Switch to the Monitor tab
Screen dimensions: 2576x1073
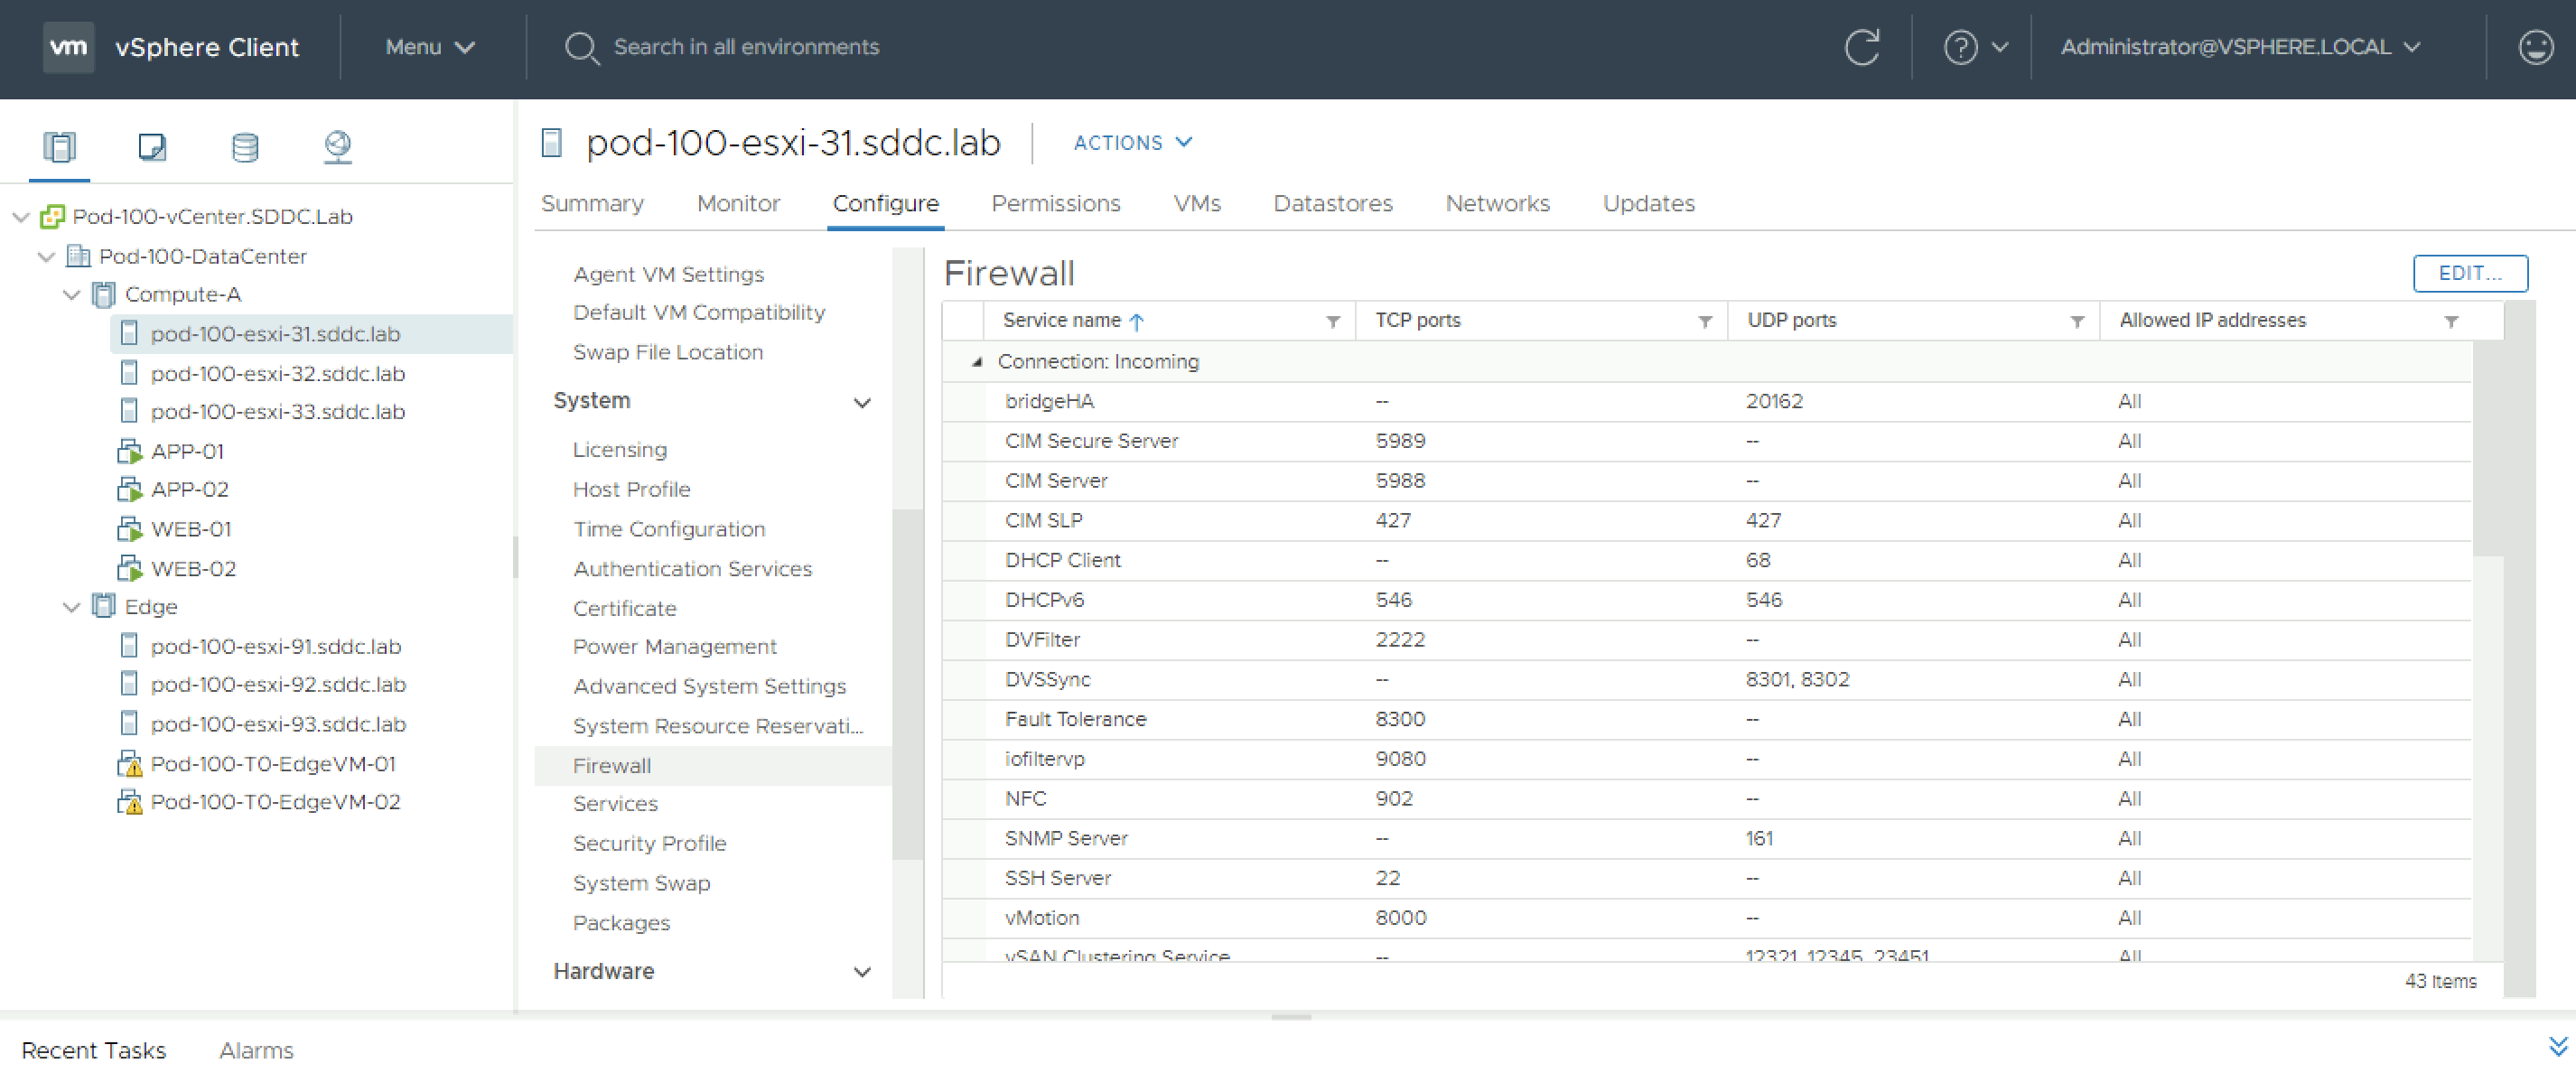click(738, 204)
